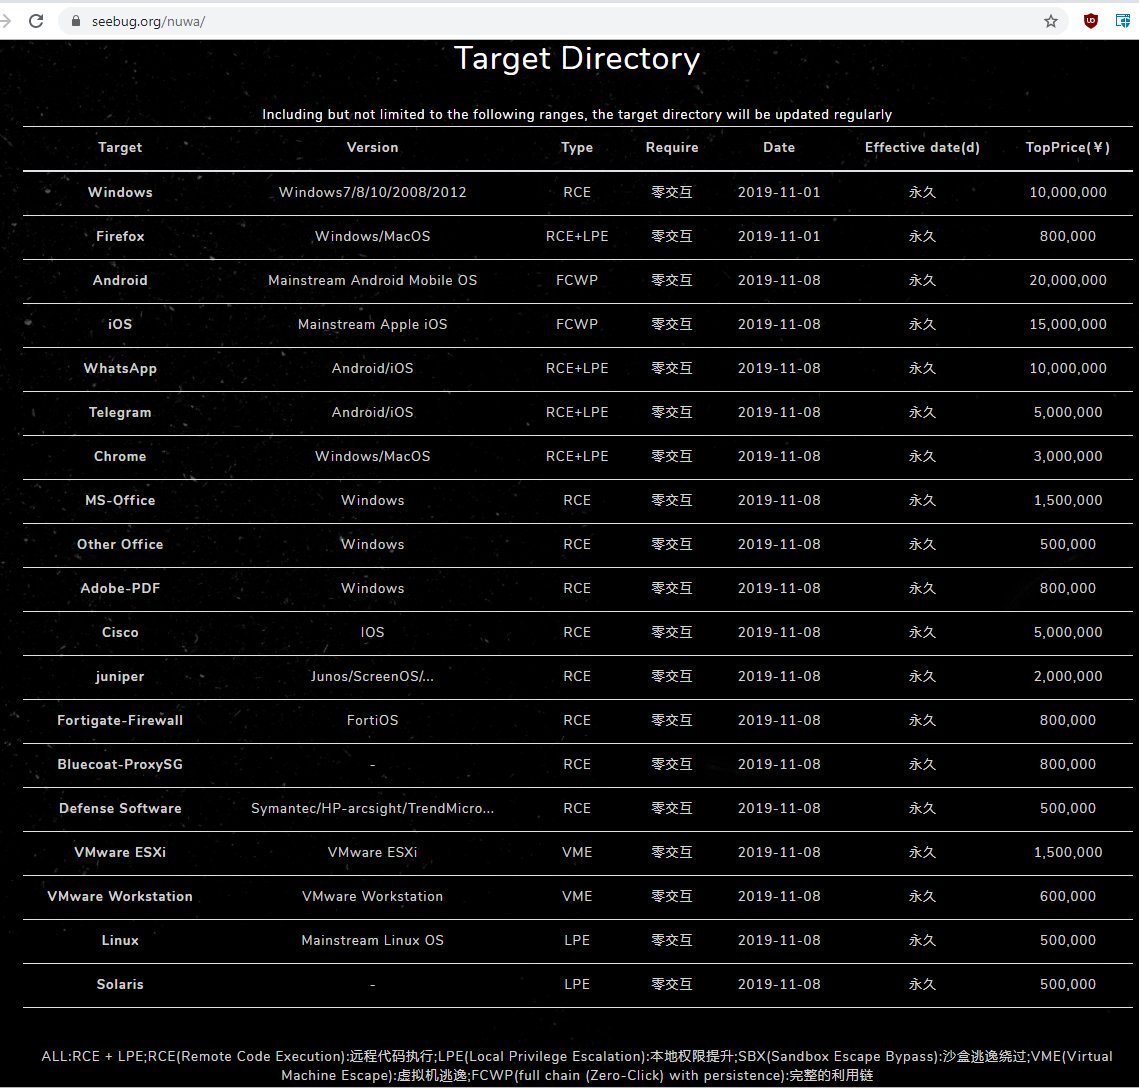Click the Solaris target cell
The height and width of the screenshot is (1090, 1139).
[120, 985]
